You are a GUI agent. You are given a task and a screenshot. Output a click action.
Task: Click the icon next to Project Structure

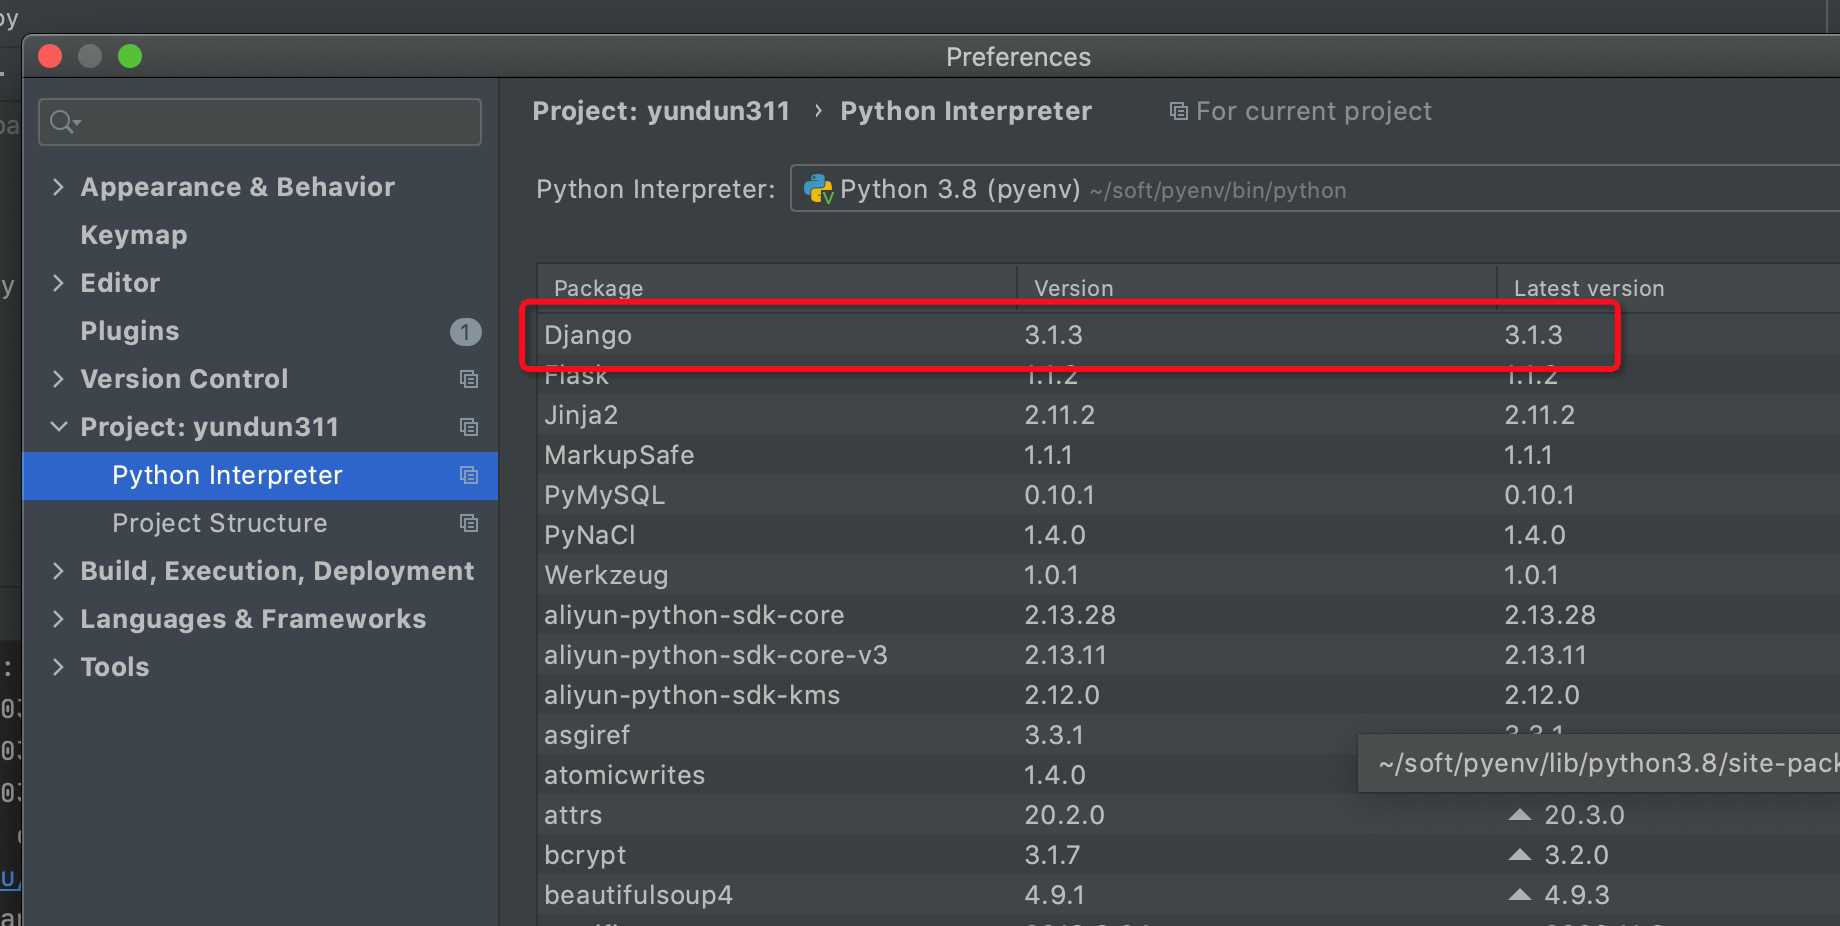point(469,523)
